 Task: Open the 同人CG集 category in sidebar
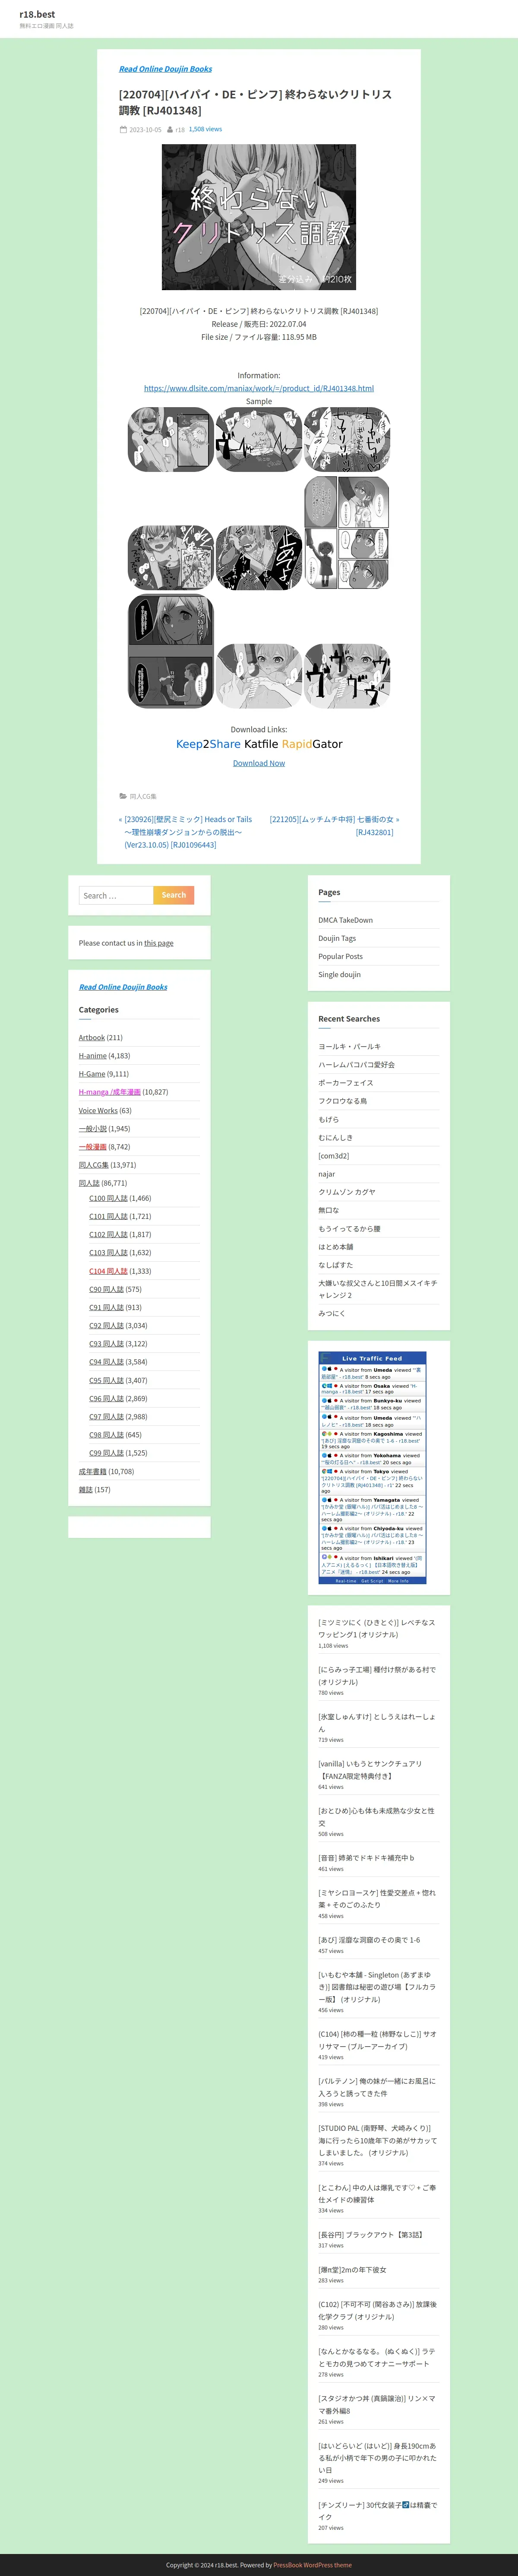pos(94,1165)
